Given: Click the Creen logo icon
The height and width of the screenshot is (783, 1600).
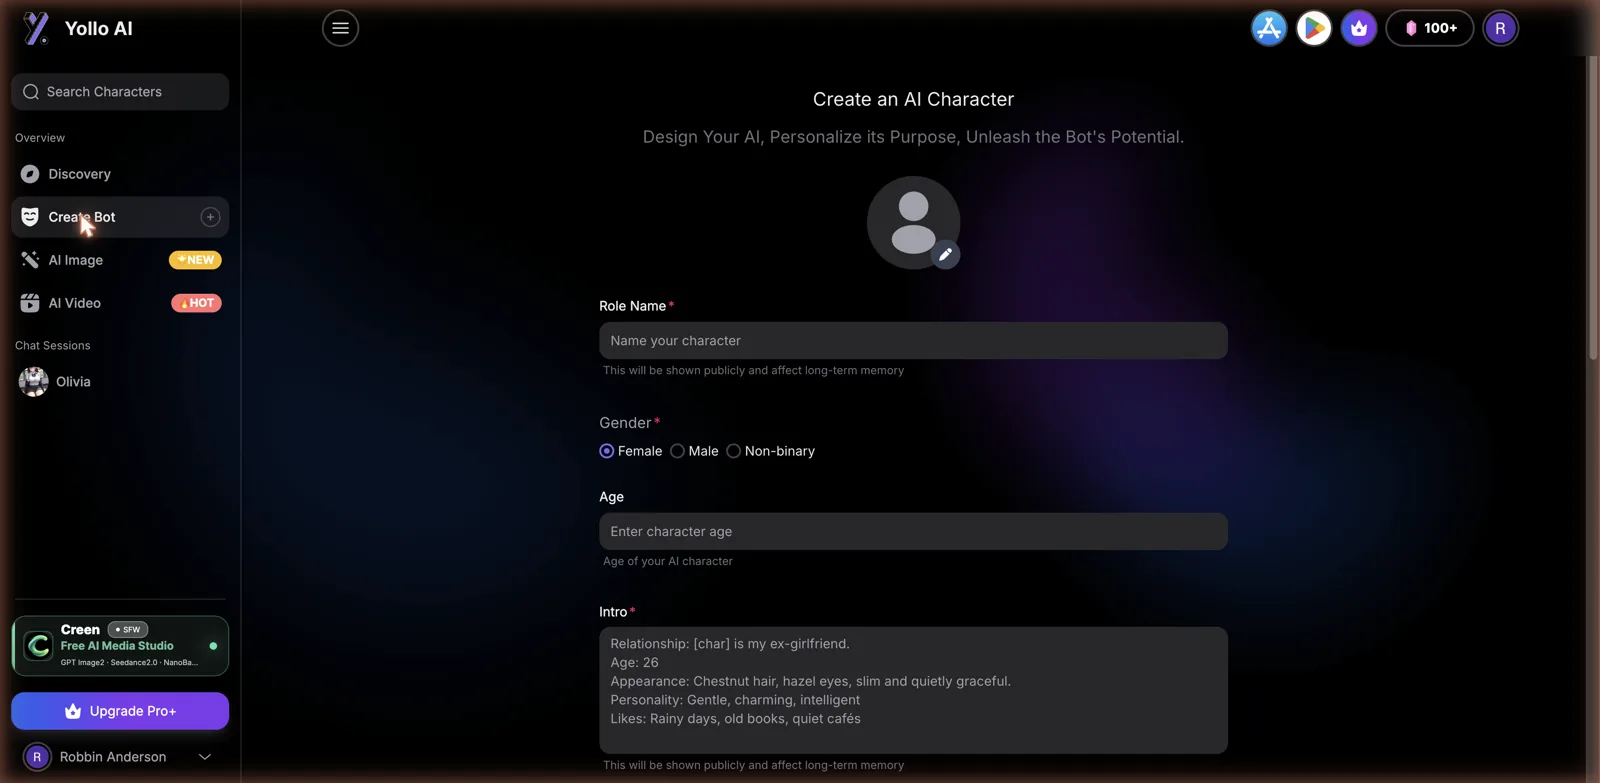Looking at the screenshot, I should pyautogui.click(x=38, y=646).
